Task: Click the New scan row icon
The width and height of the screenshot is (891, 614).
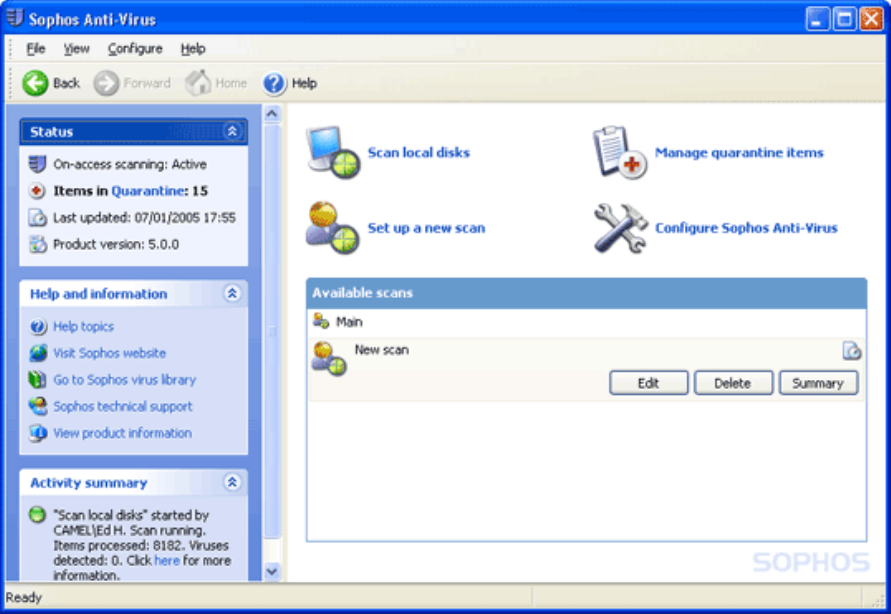Action: pos(329,359)
